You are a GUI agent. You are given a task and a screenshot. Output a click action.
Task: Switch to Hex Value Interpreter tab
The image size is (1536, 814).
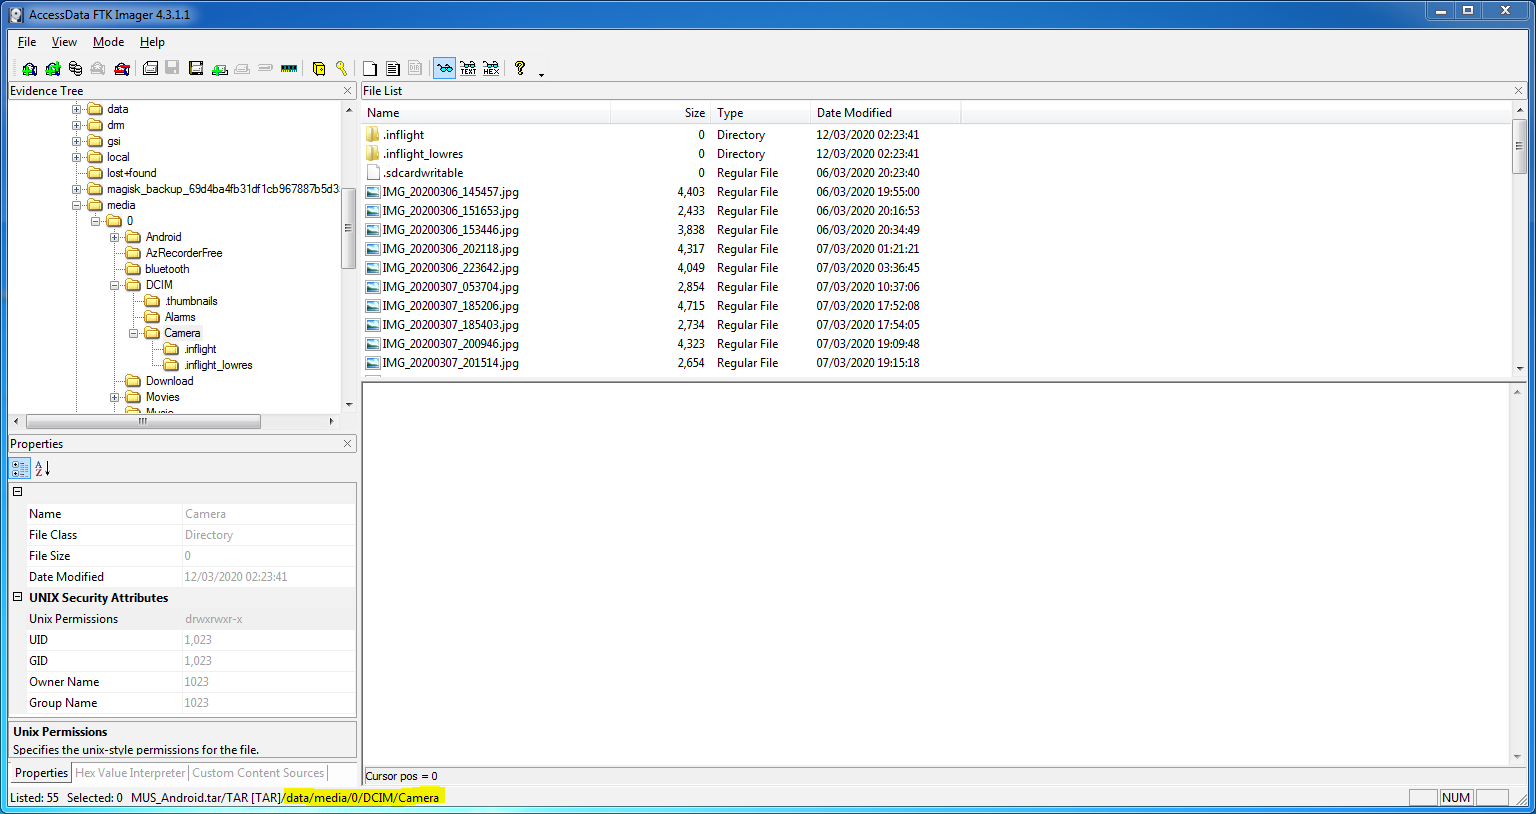pyautogui.click(x=130, y=773)
